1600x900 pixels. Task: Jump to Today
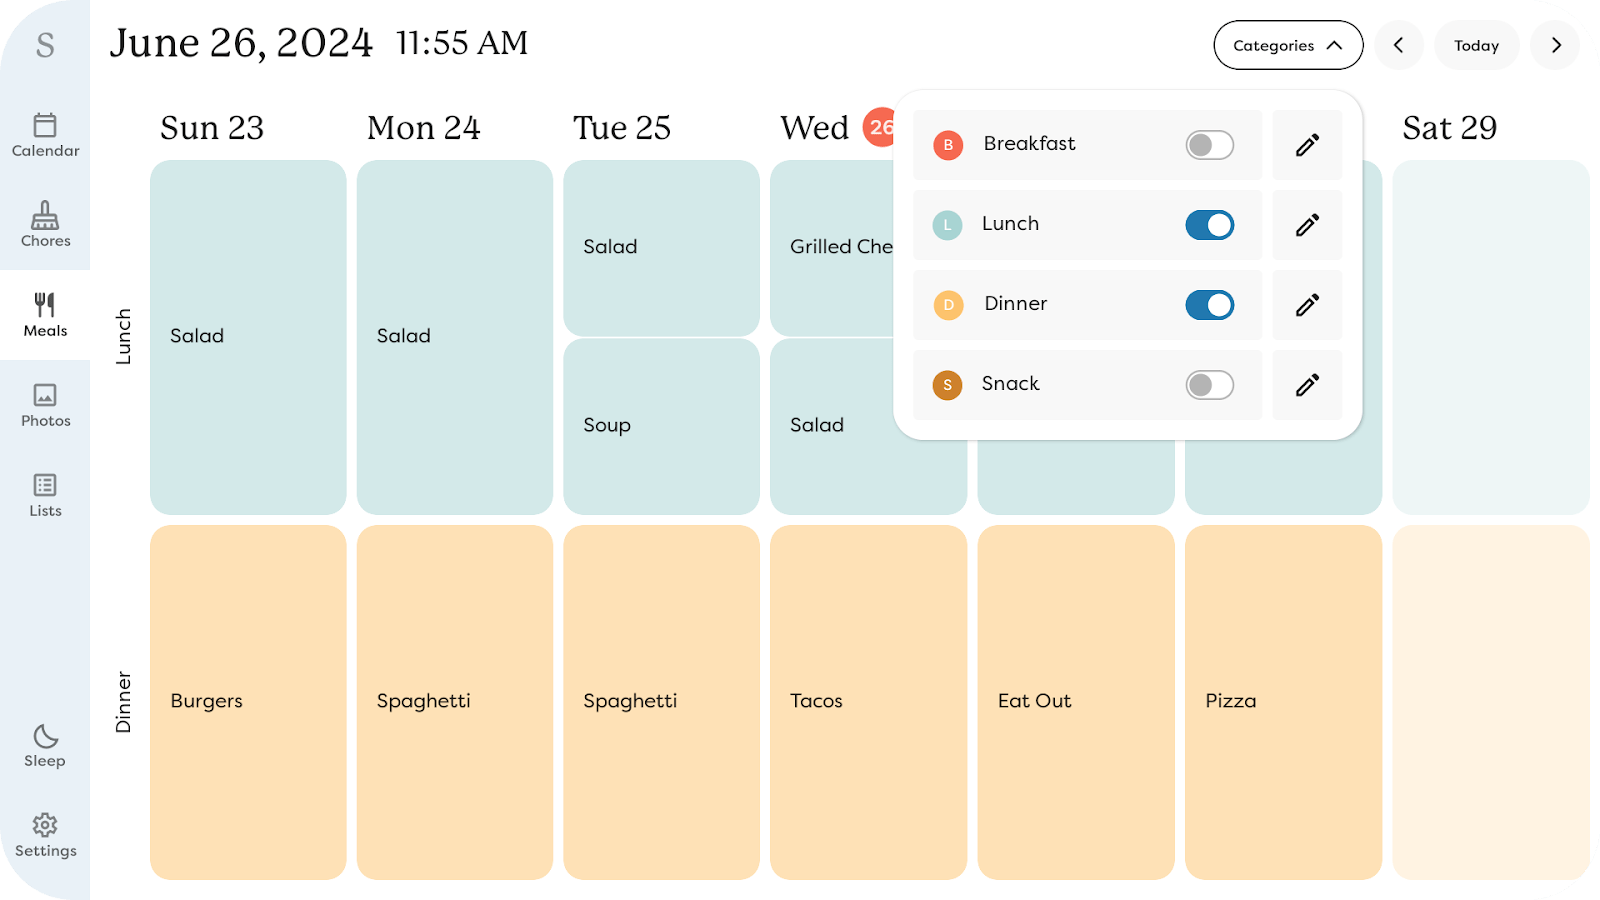tap(1476, 46)
